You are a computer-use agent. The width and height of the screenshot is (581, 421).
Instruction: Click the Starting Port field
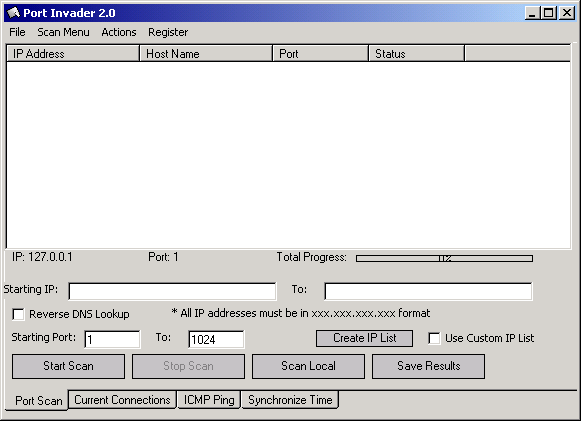112,339
